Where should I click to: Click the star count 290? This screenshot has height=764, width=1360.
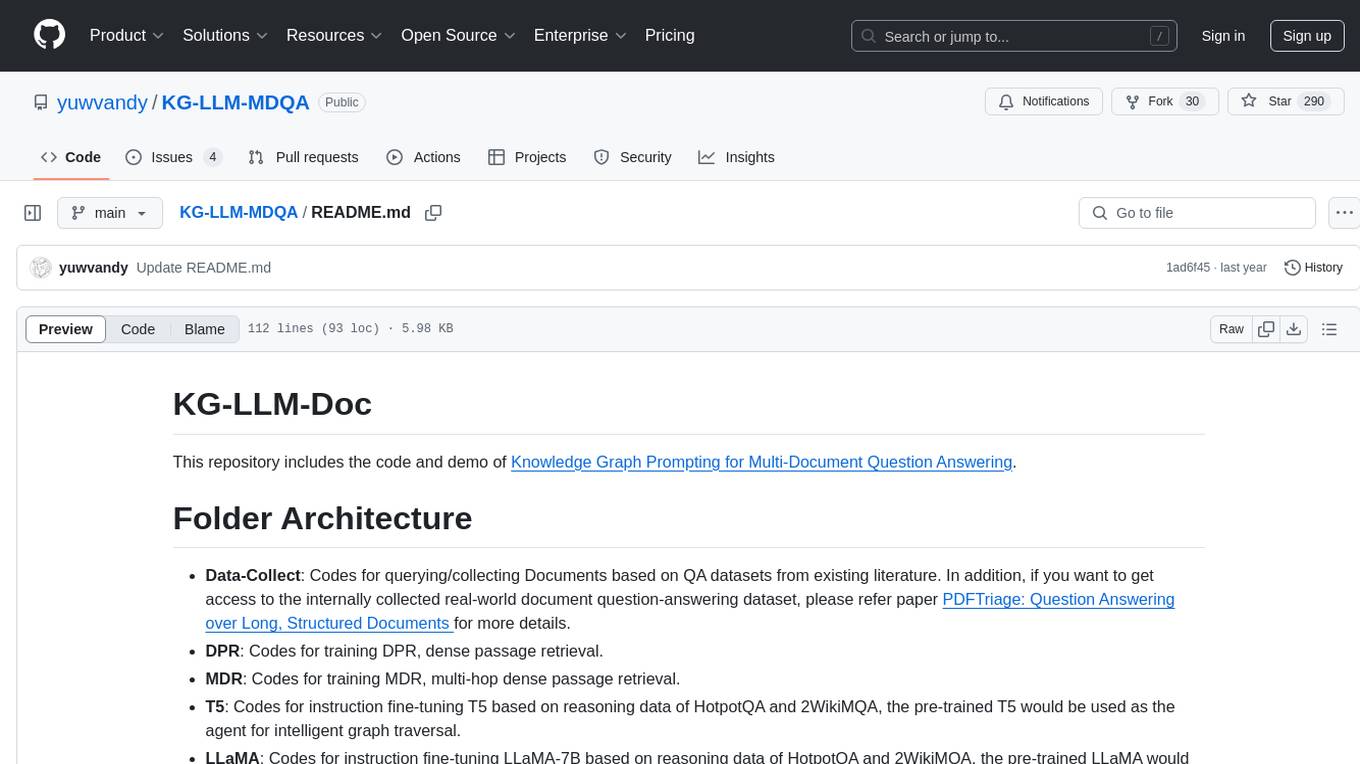click(1313, 102)
